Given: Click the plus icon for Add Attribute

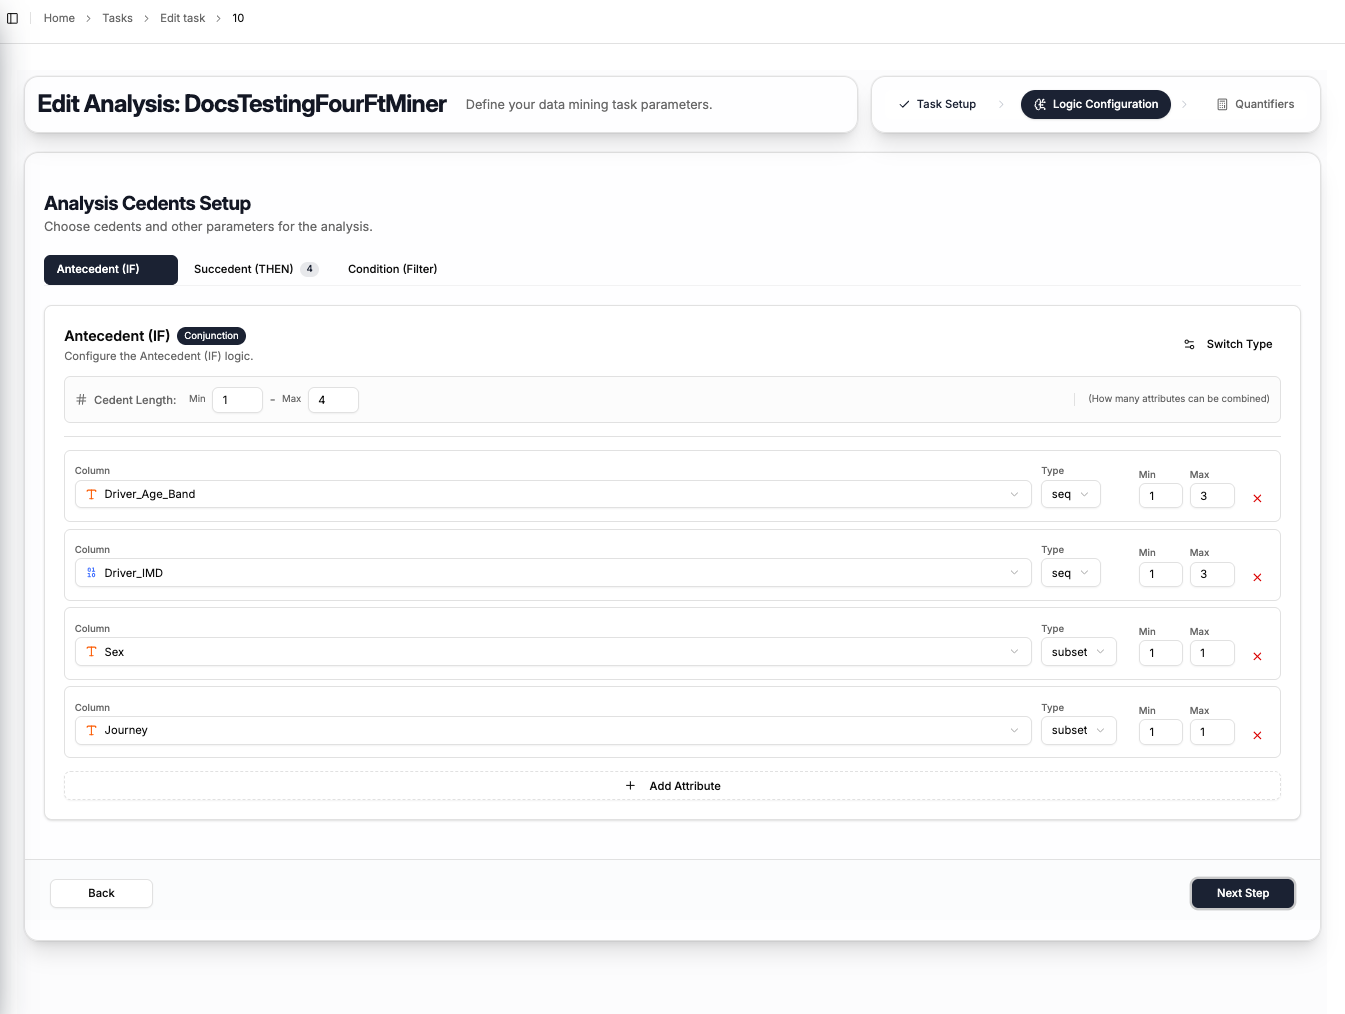Looking at the screenshot, I should click(x=630, y=786).
